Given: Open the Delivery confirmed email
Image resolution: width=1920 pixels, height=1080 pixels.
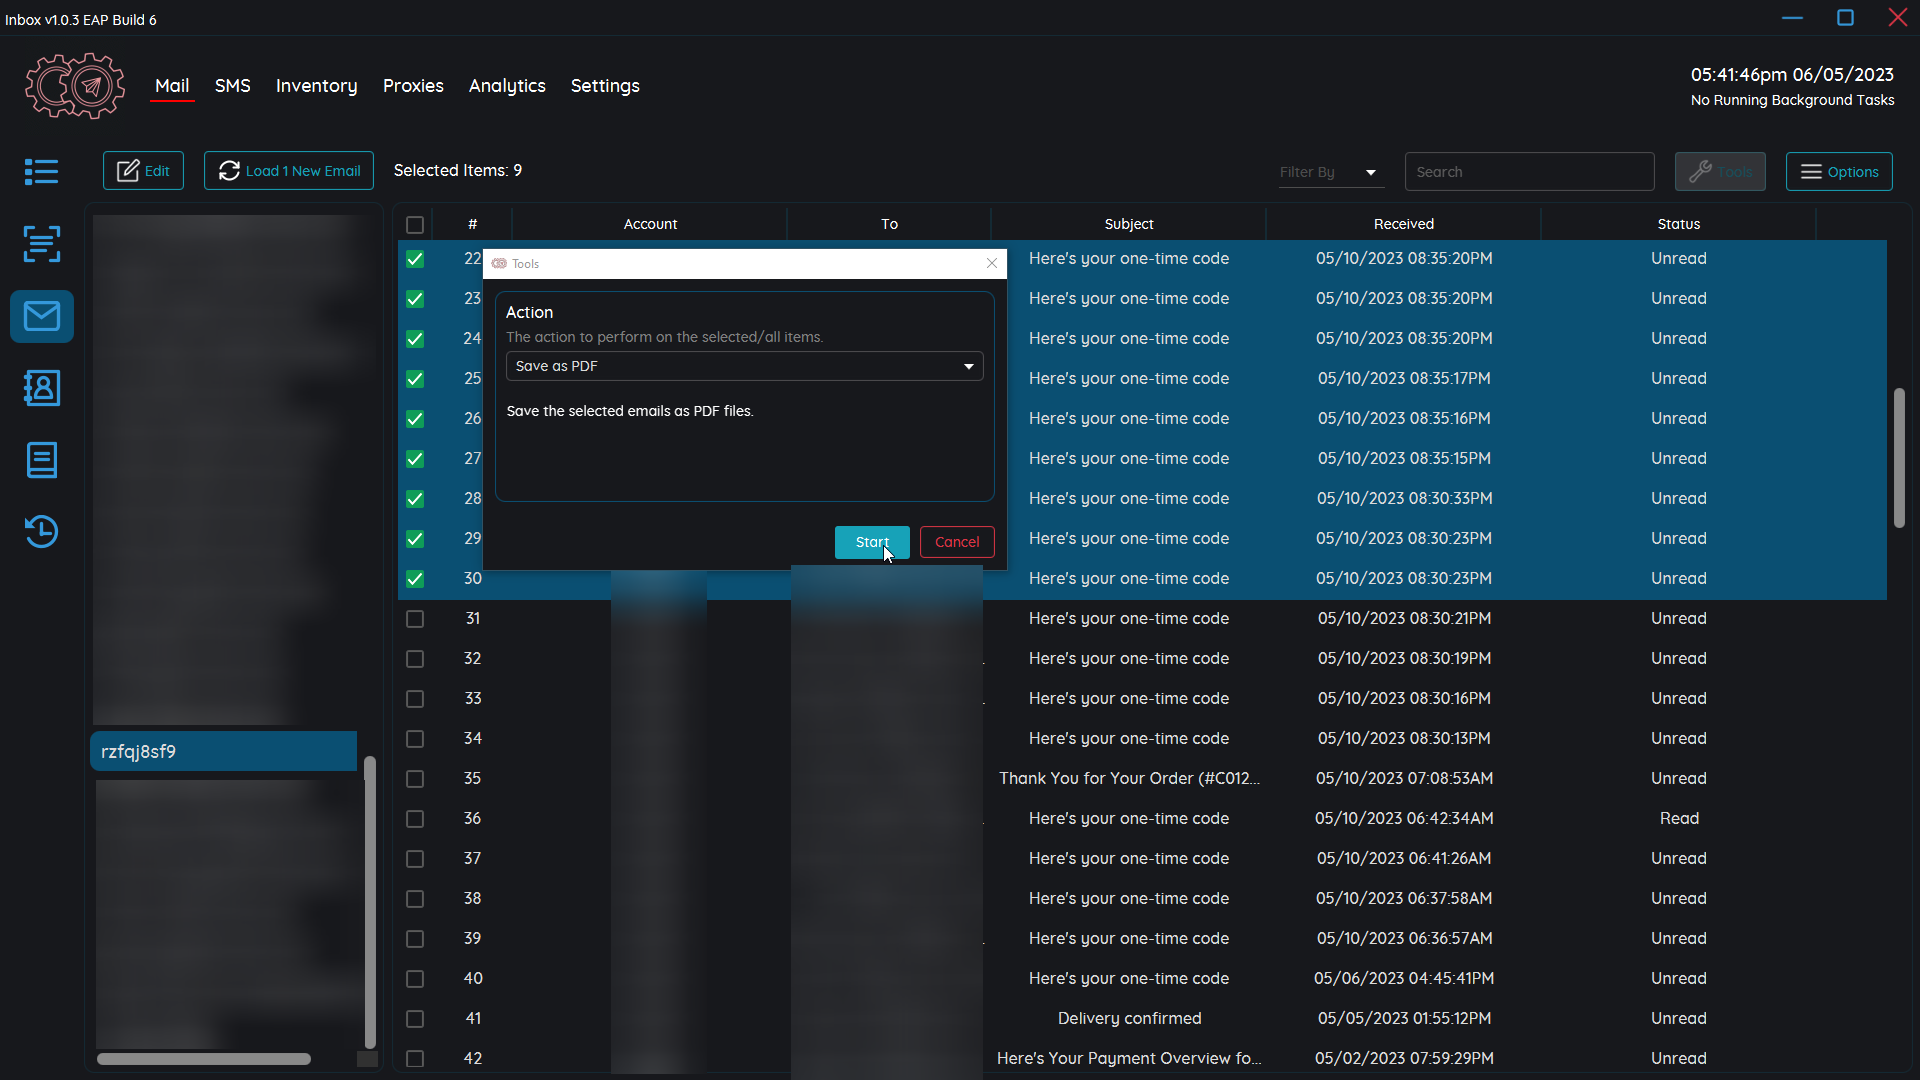Looking at the screenshot, I should coord(1129,1018).
